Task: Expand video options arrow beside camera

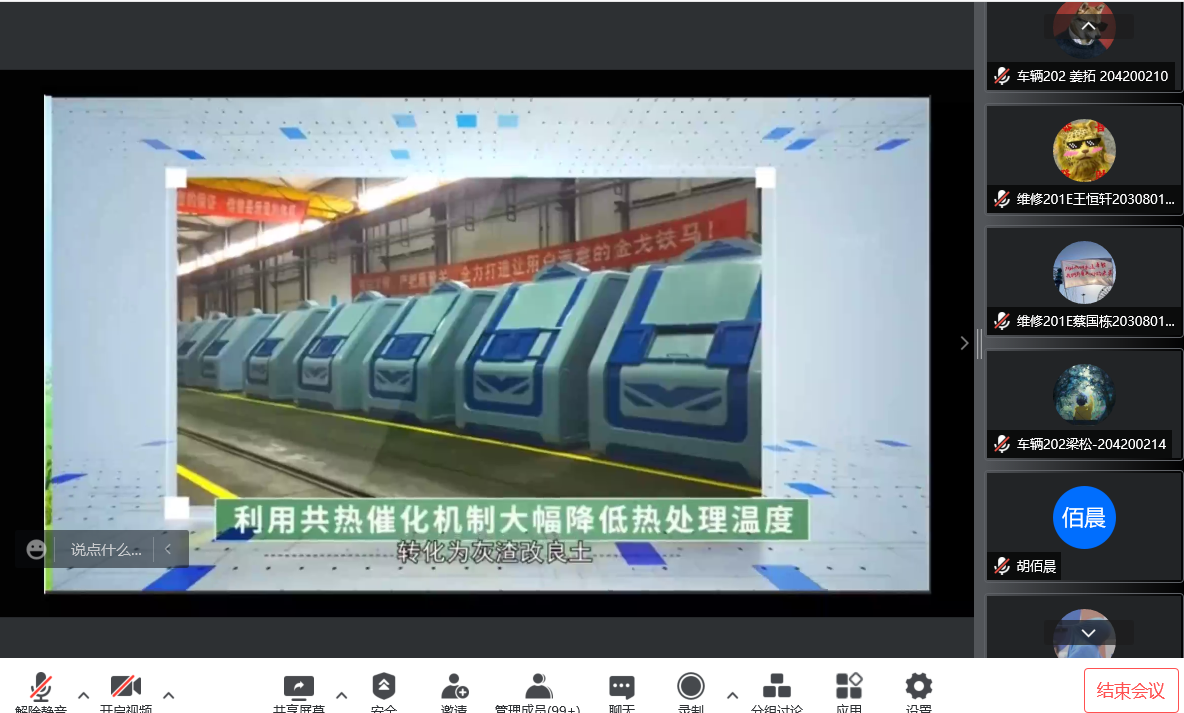Action: click(169, 695)
